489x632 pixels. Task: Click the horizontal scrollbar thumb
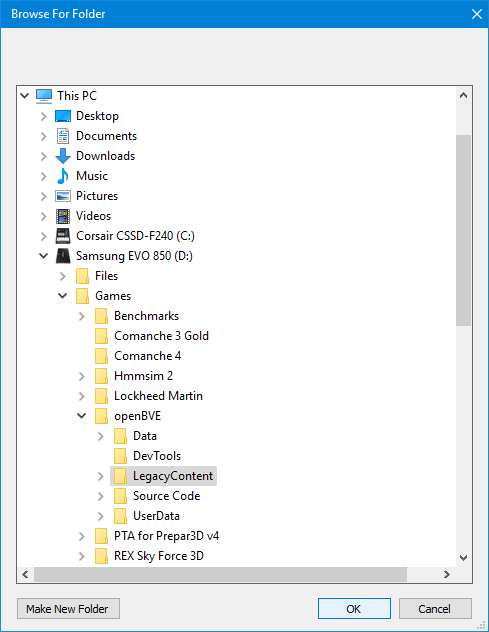tap(221, 574)
